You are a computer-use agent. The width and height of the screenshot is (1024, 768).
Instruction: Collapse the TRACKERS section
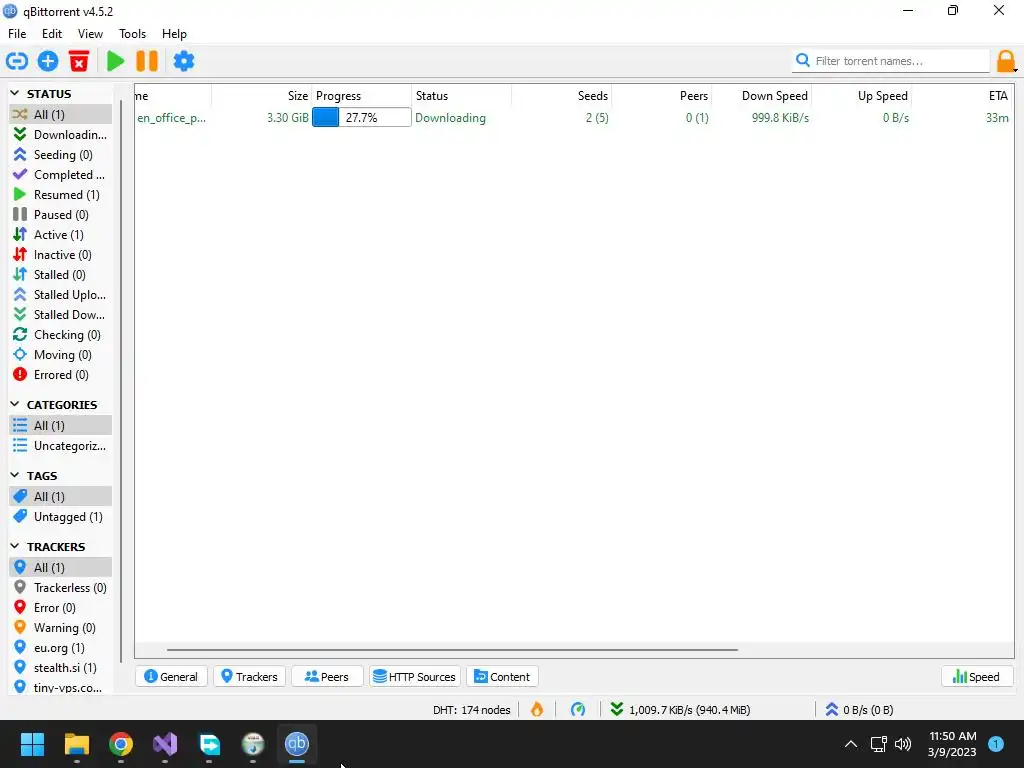point(15,547)
